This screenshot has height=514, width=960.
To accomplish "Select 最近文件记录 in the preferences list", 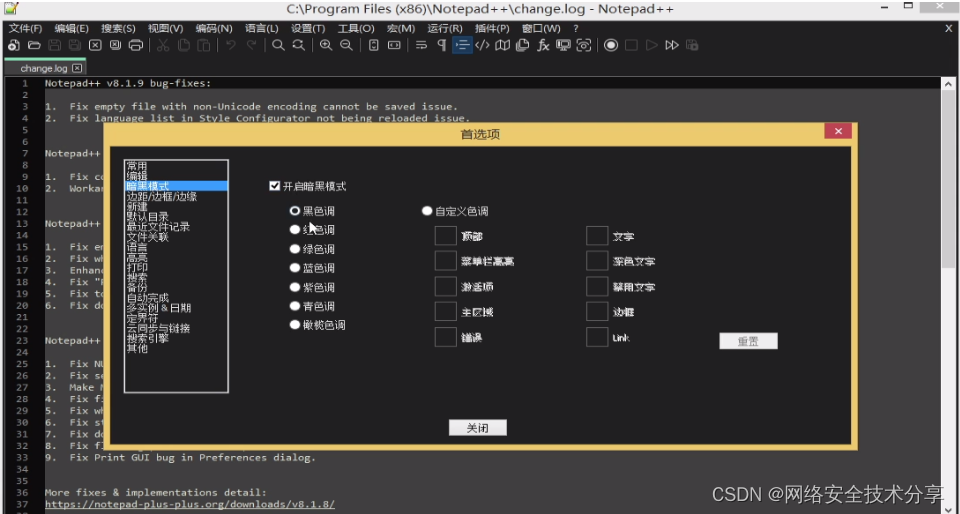I will 176,227.
